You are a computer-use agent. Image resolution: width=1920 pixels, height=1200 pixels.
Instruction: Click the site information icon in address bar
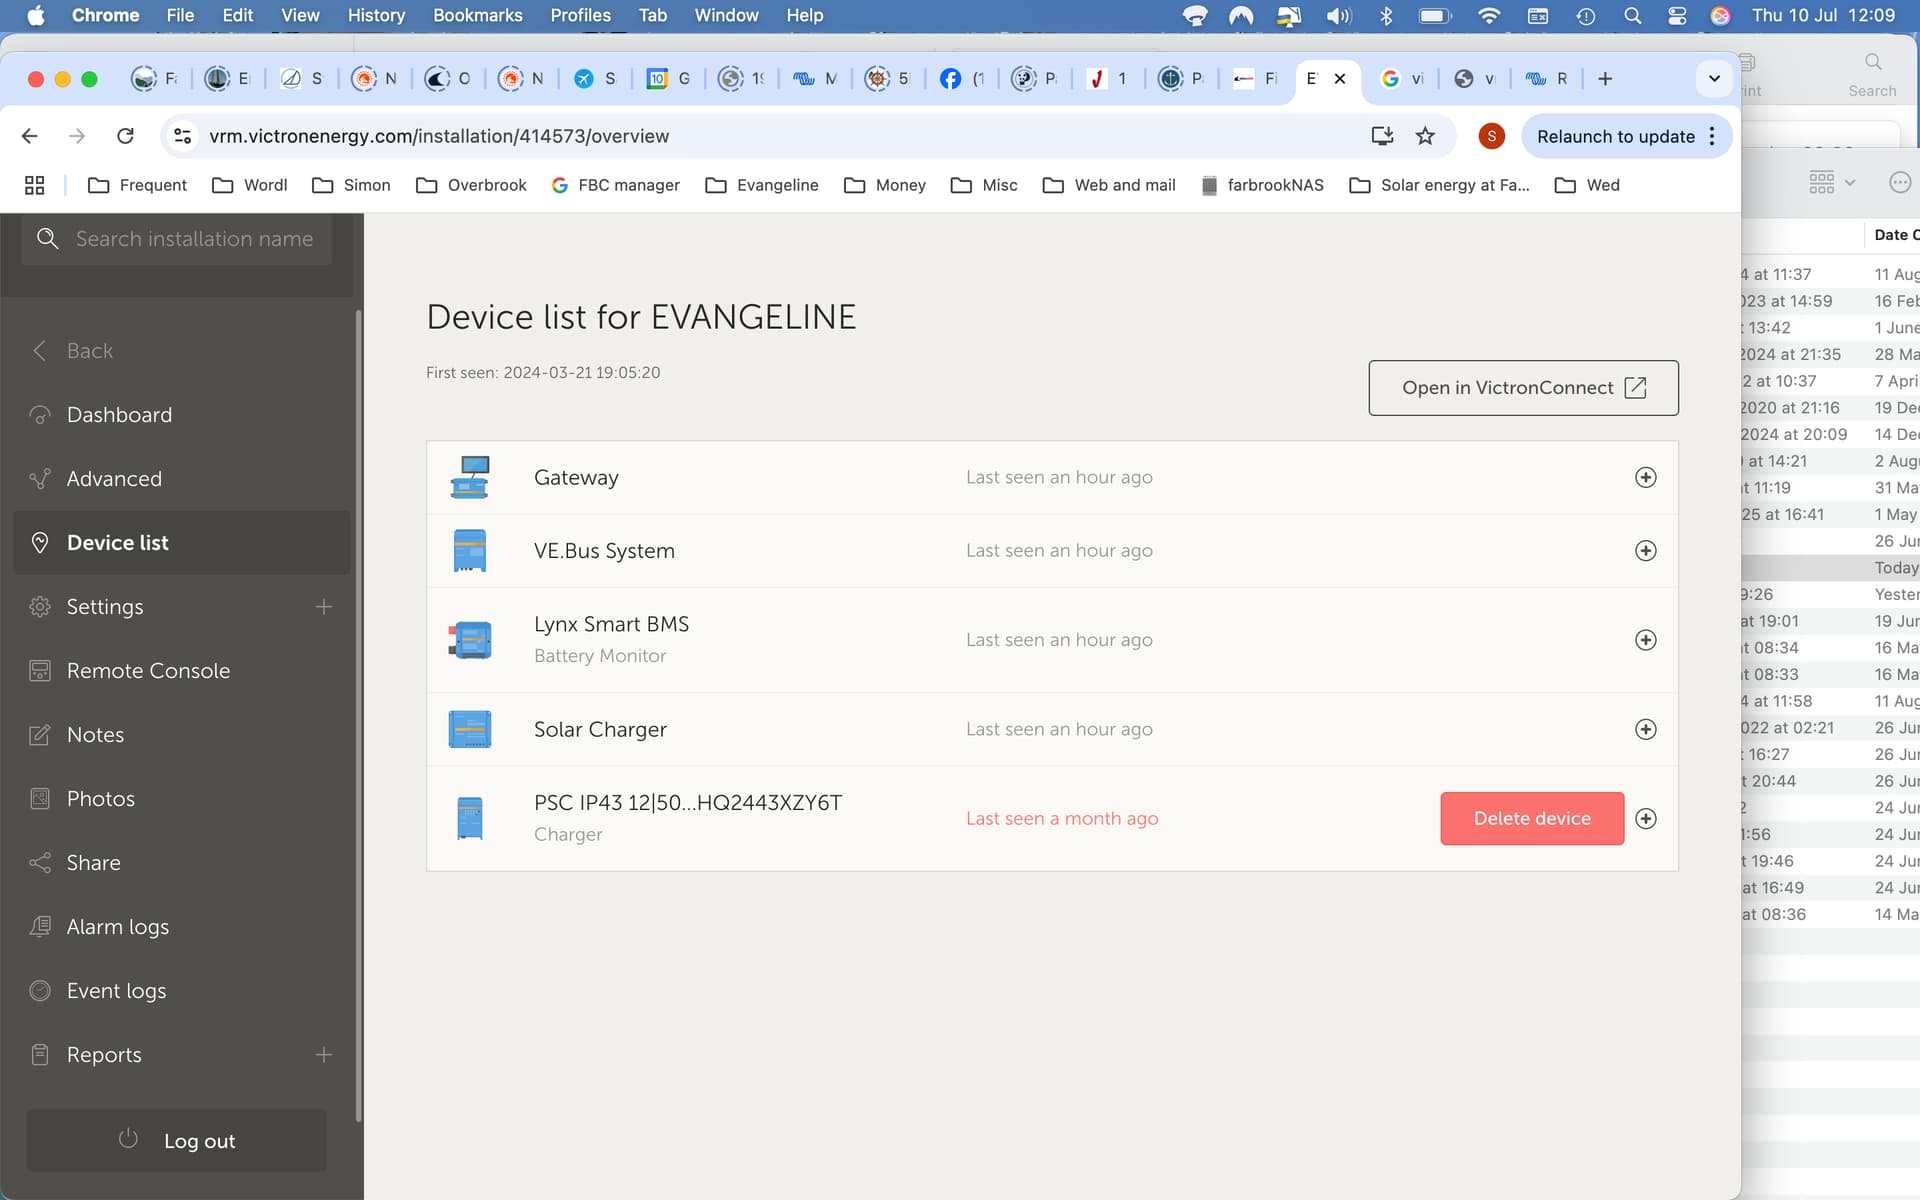(x=182, y=136)
